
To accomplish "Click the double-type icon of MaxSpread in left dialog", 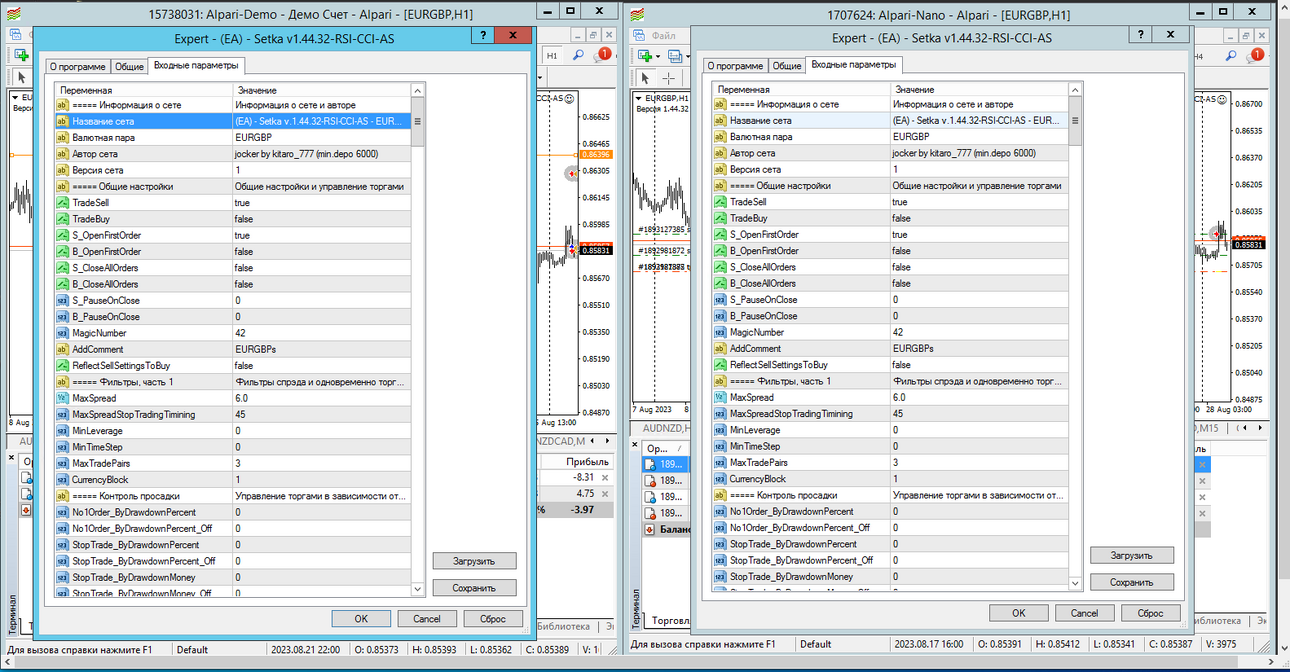I will 62,398.
